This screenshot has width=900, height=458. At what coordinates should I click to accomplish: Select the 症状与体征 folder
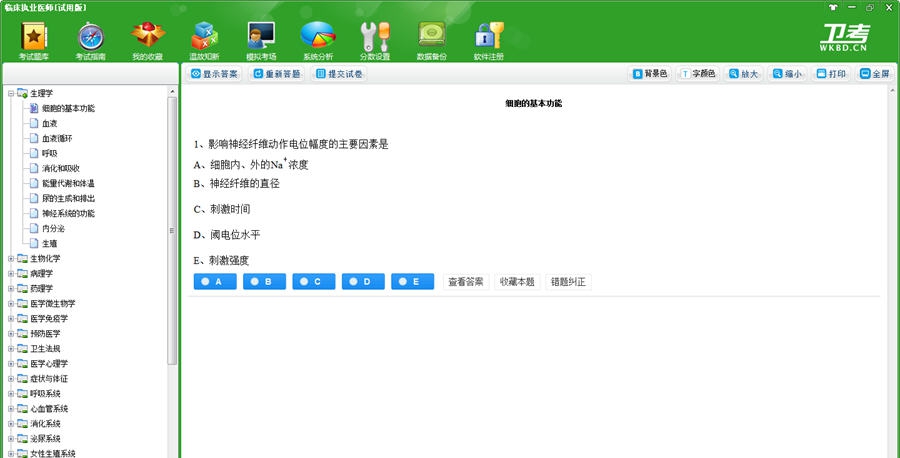(x=49, y=379)
